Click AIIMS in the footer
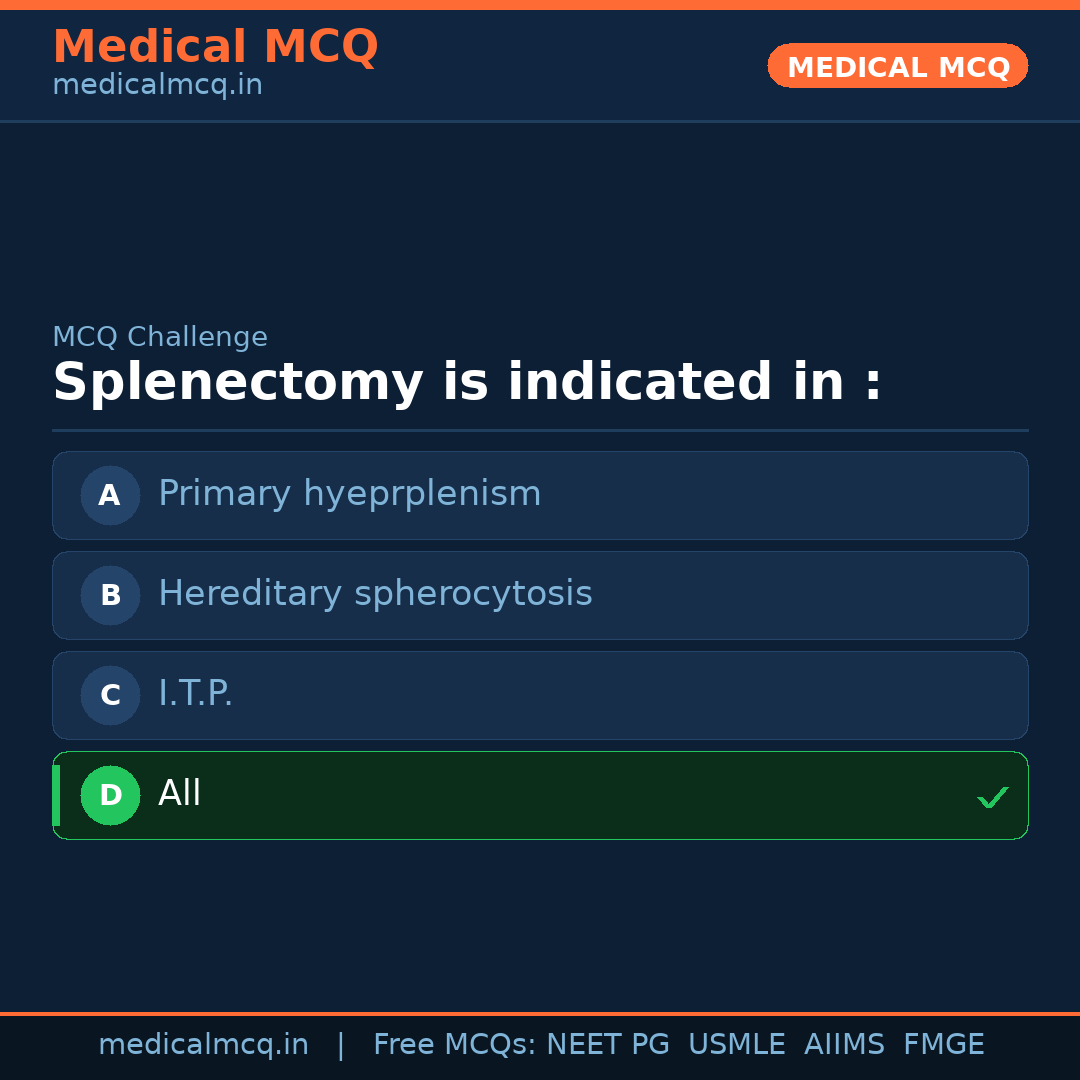The width and height of the screenshot is (1080, 1080). (x=844, y=1045)
